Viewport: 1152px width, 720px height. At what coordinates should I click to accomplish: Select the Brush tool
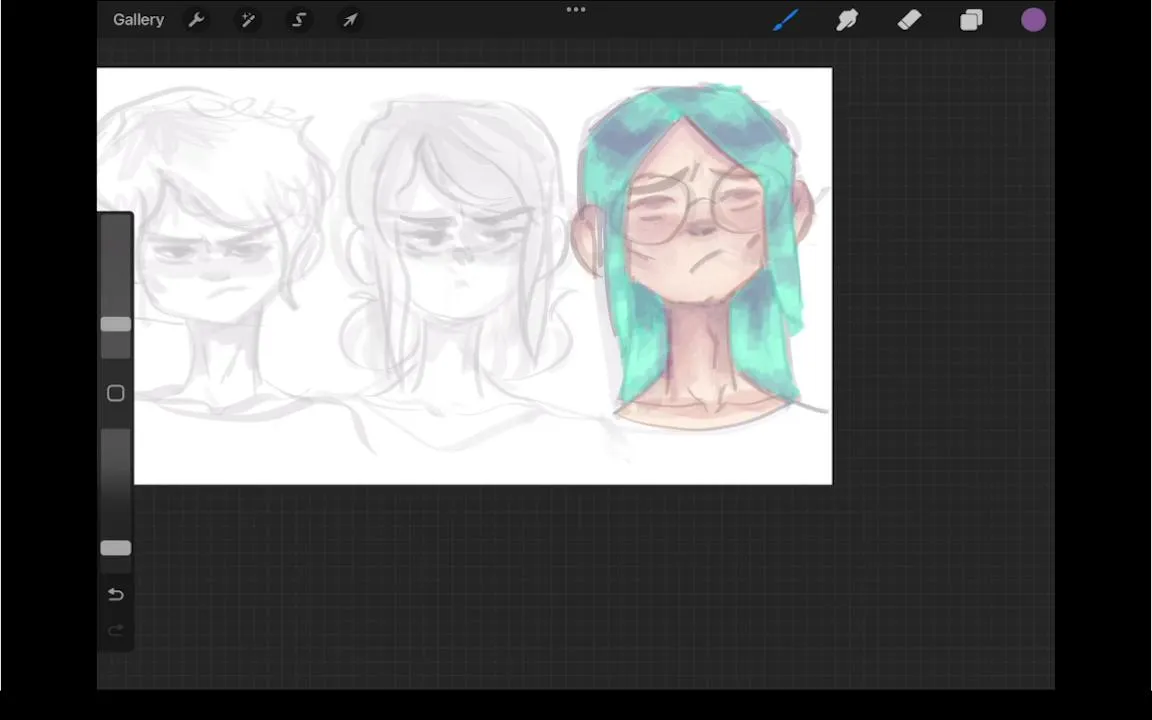click(785, 20)
